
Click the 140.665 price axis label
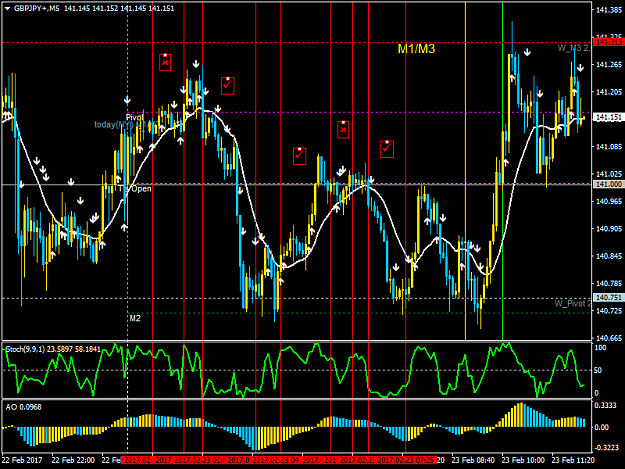[x=609, y=338]
